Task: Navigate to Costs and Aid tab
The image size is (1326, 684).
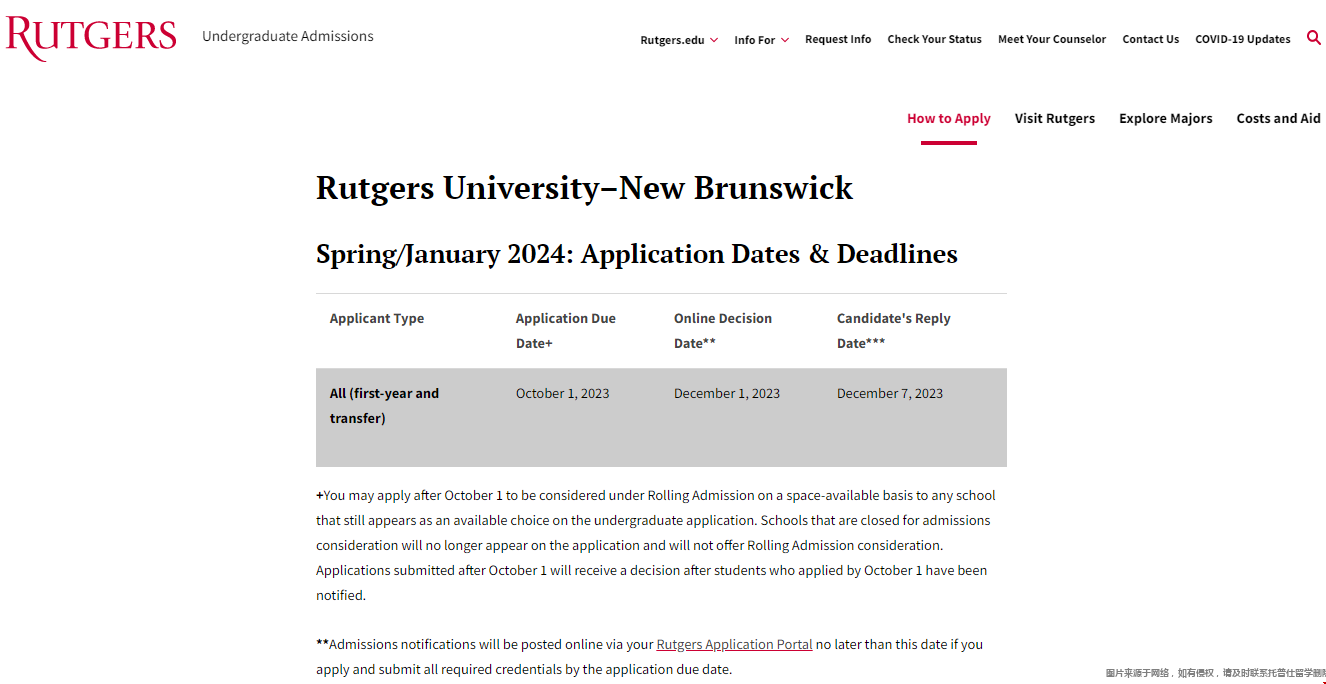Action: (1278, 118)
